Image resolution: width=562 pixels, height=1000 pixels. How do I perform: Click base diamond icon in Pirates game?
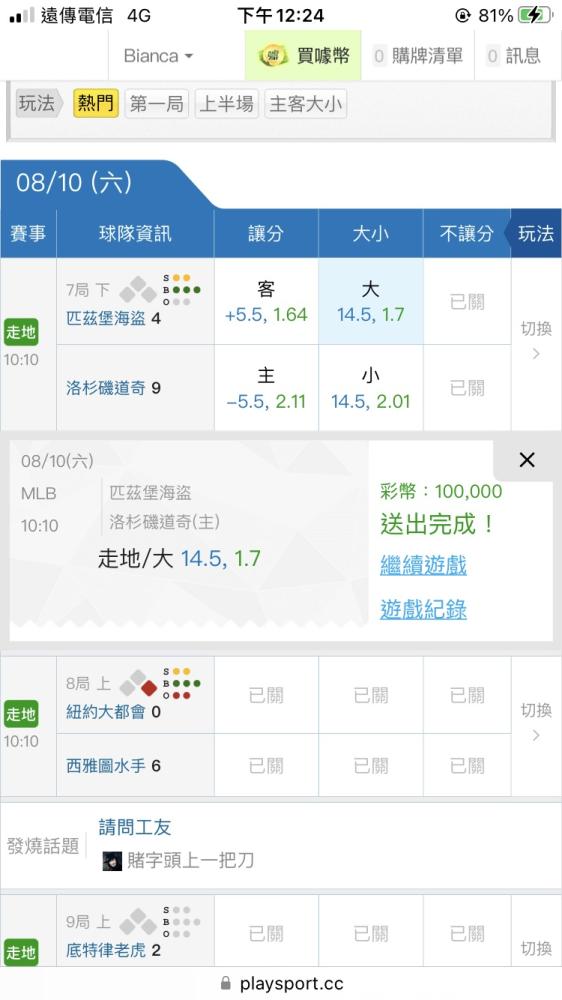138,290
